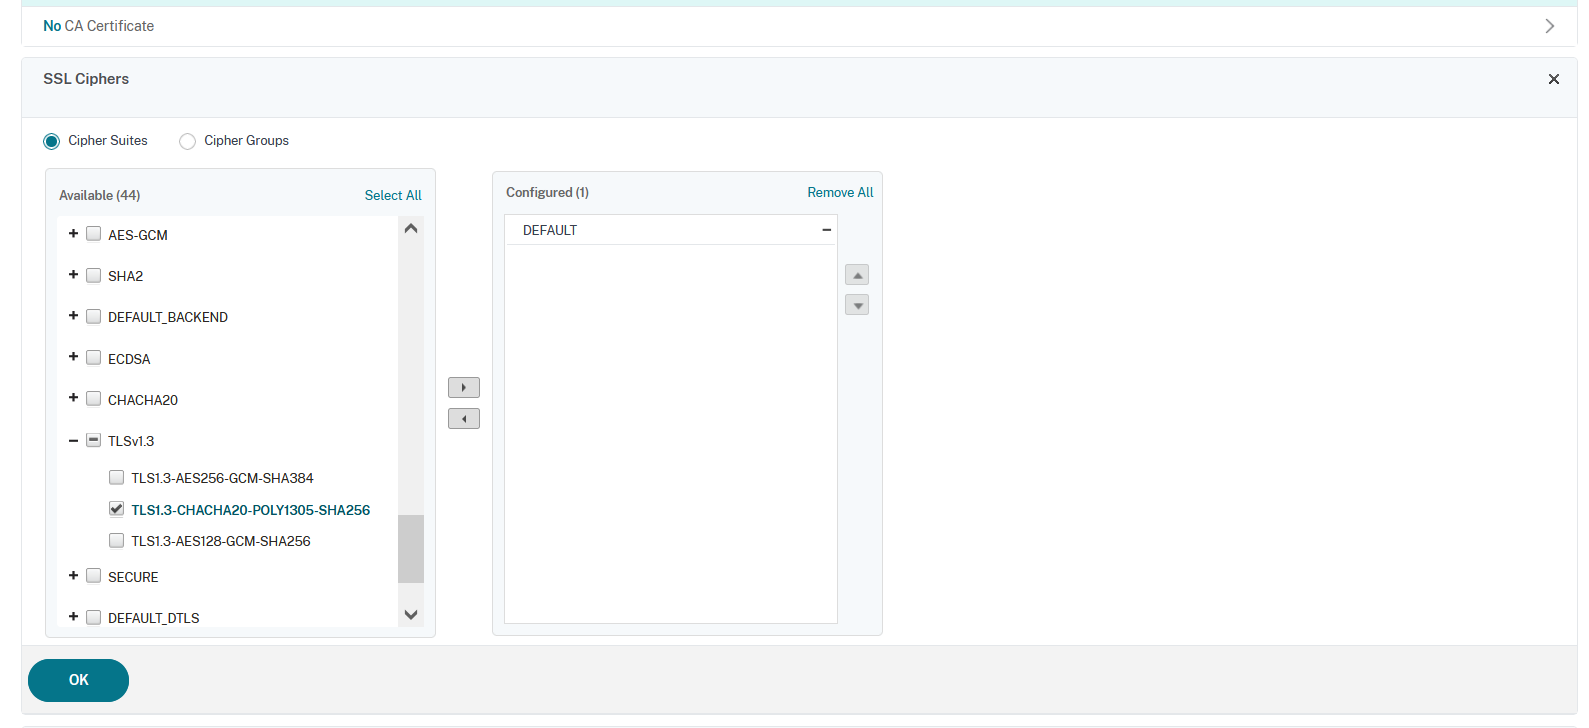Click the TLSv1.3 group label
Viewport: 1589px width, 728px height.
point(131,441)
